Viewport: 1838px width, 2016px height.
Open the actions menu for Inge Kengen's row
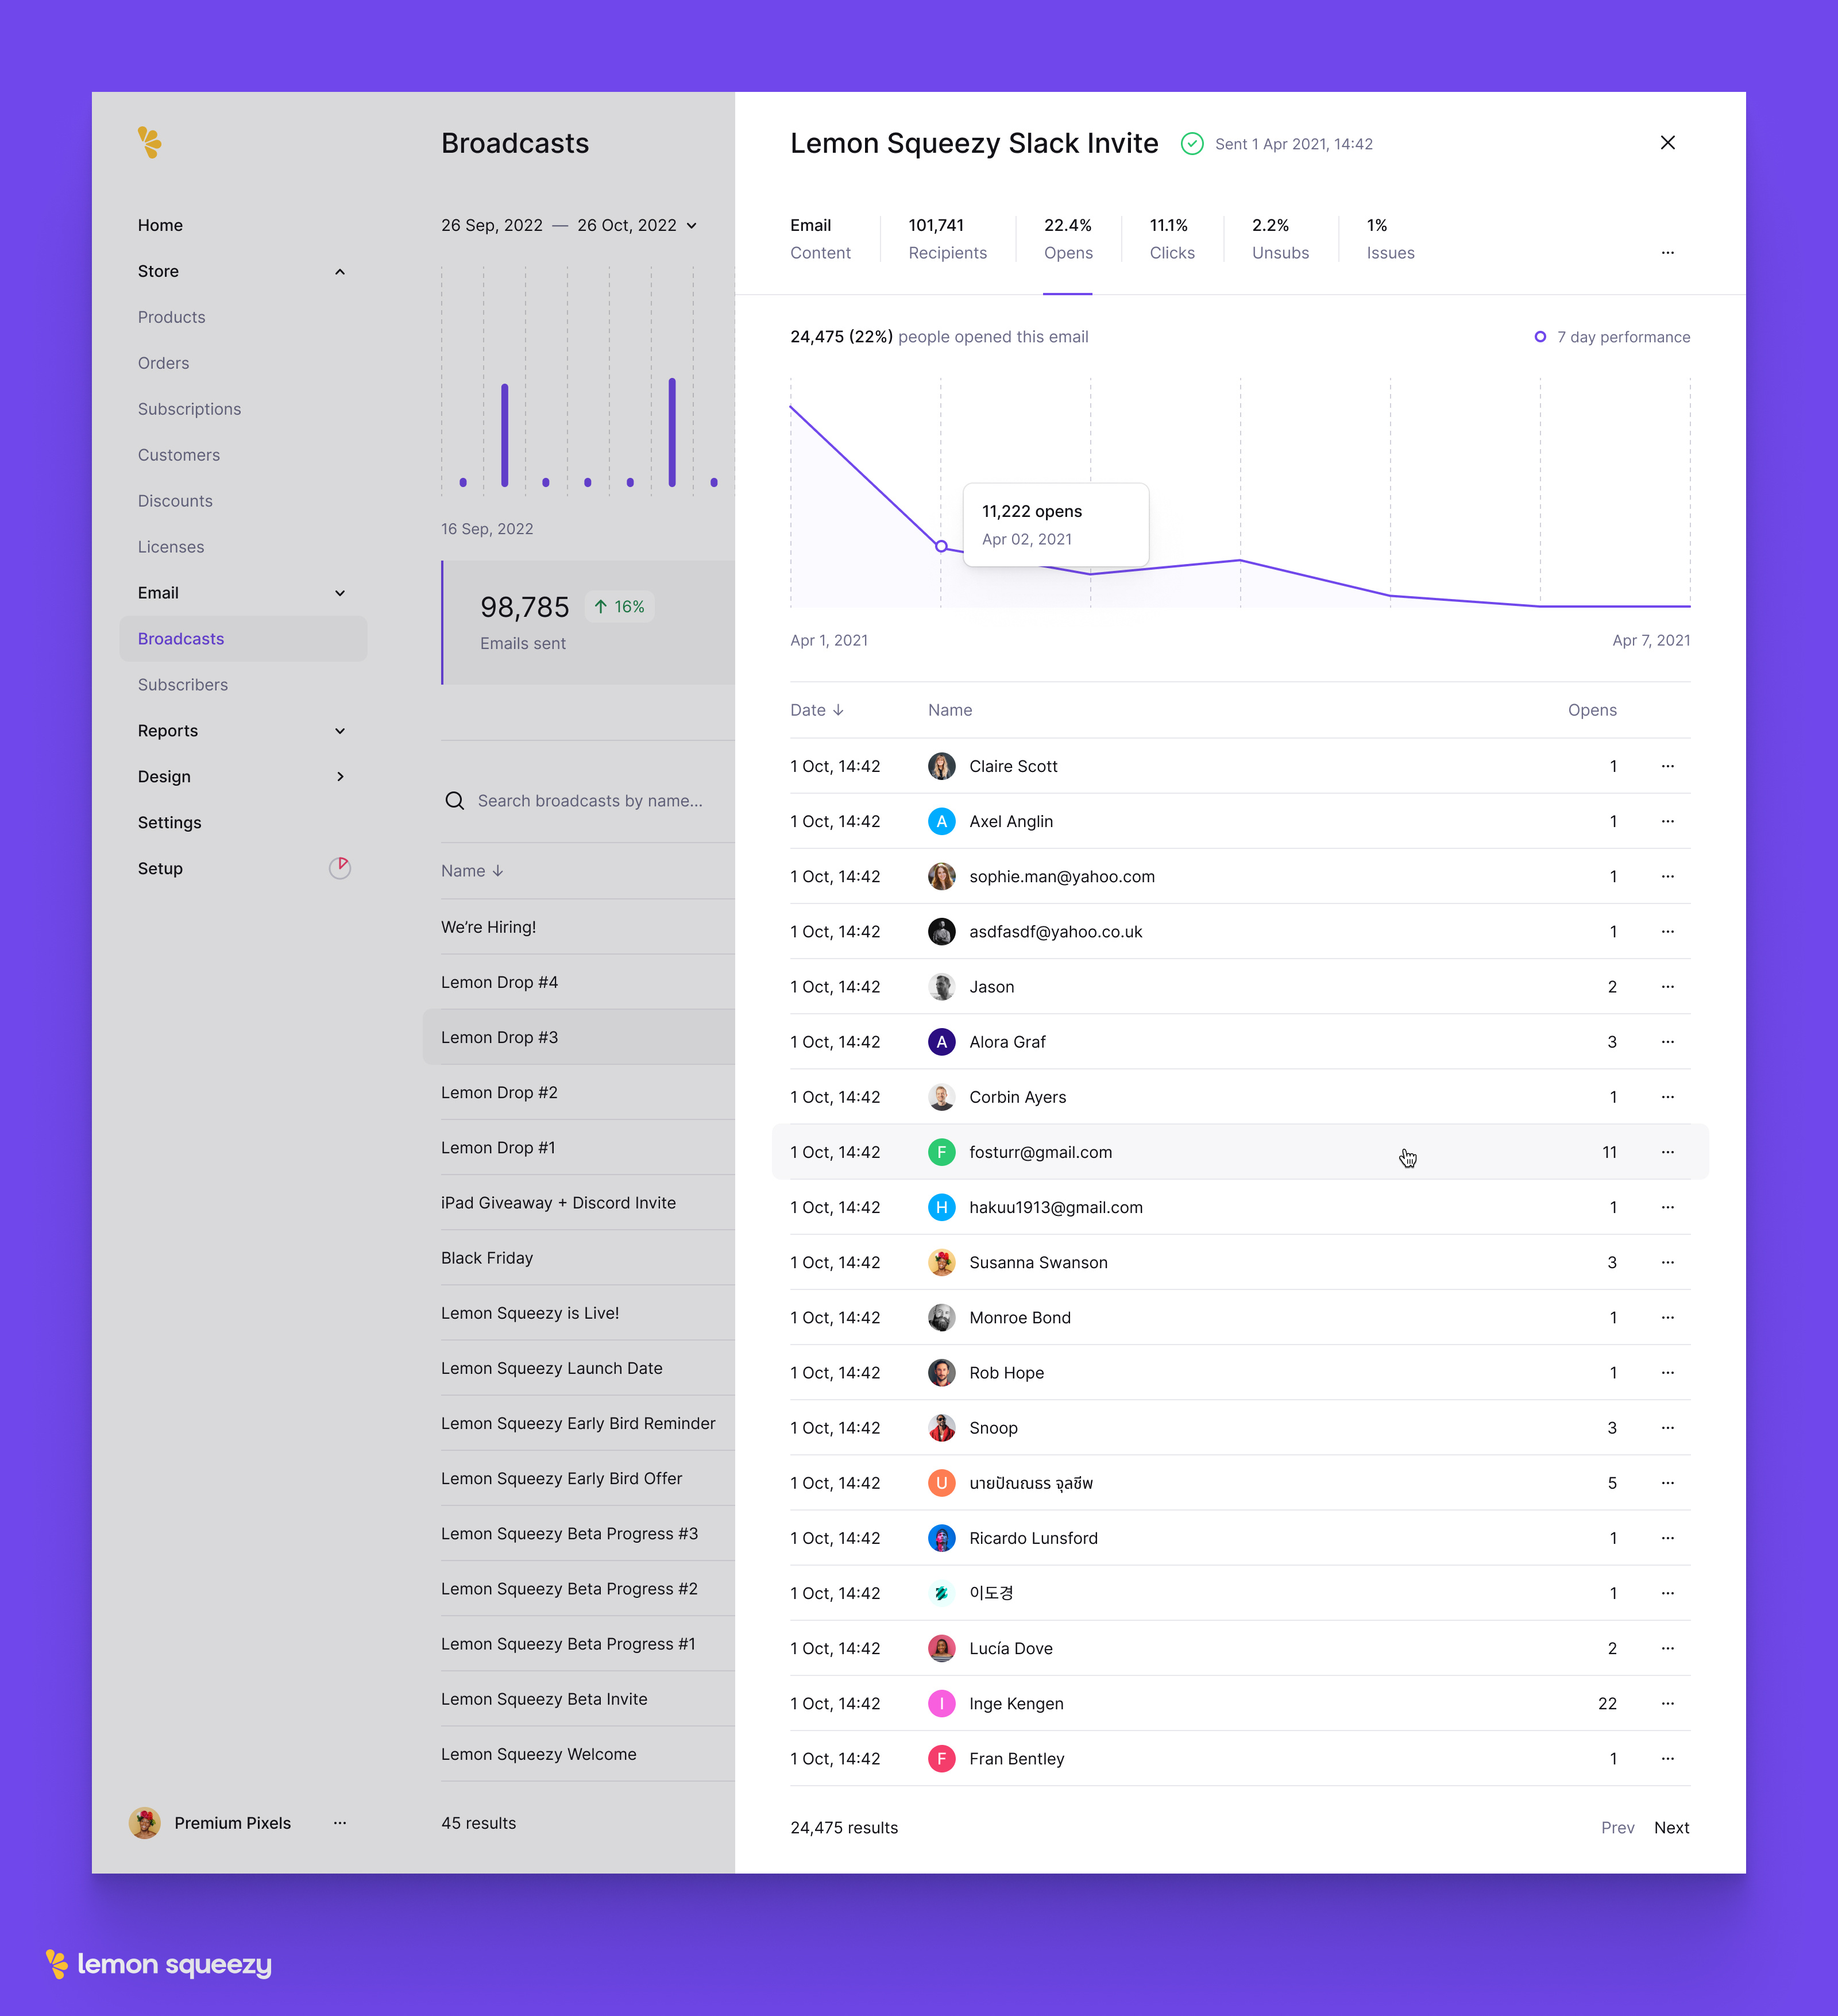1667,1703
